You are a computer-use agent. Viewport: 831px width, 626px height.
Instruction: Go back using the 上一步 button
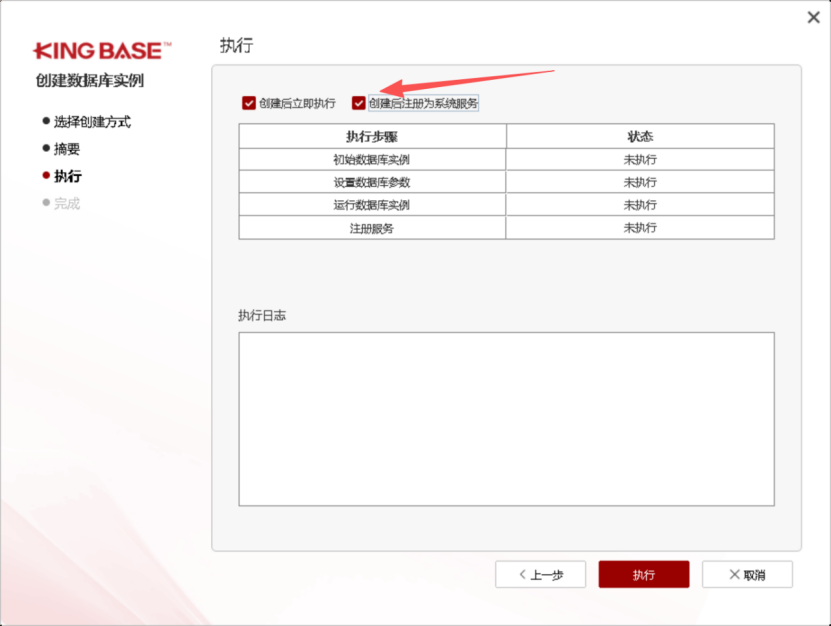coord(540,575)
